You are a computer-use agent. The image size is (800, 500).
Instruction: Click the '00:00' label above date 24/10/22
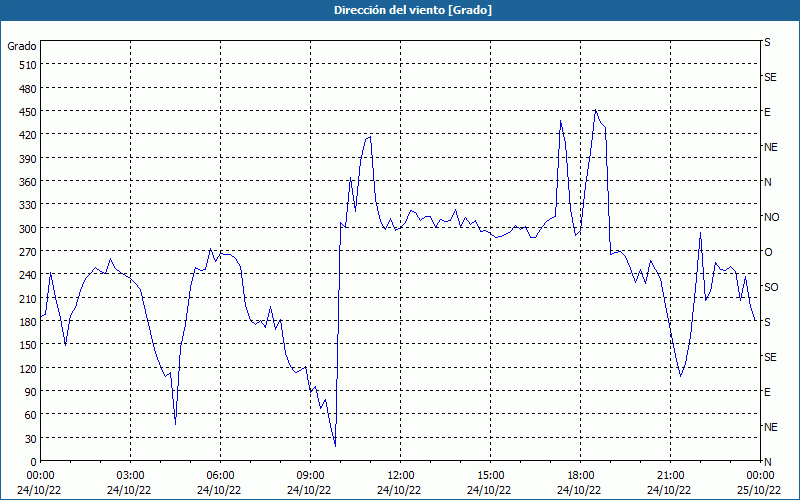pos(40,476)
